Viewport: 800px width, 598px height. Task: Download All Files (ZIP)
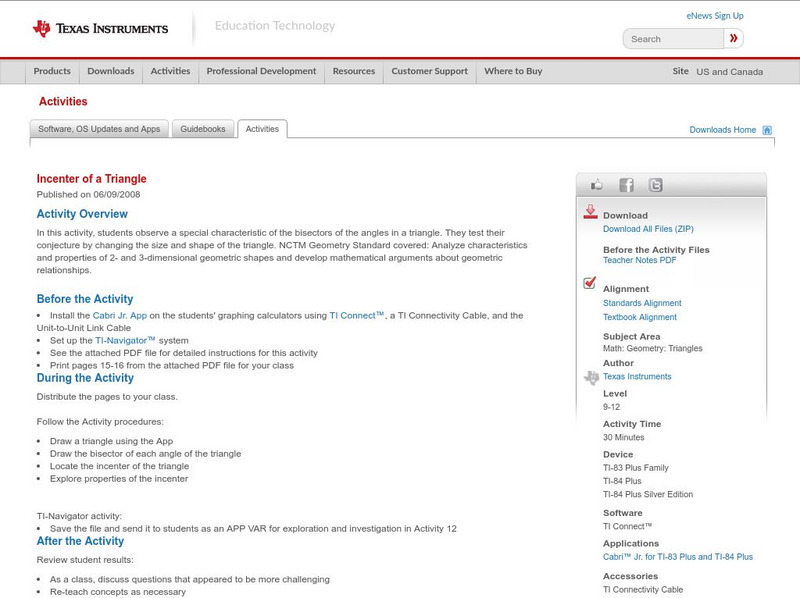[x=648, y=229]
